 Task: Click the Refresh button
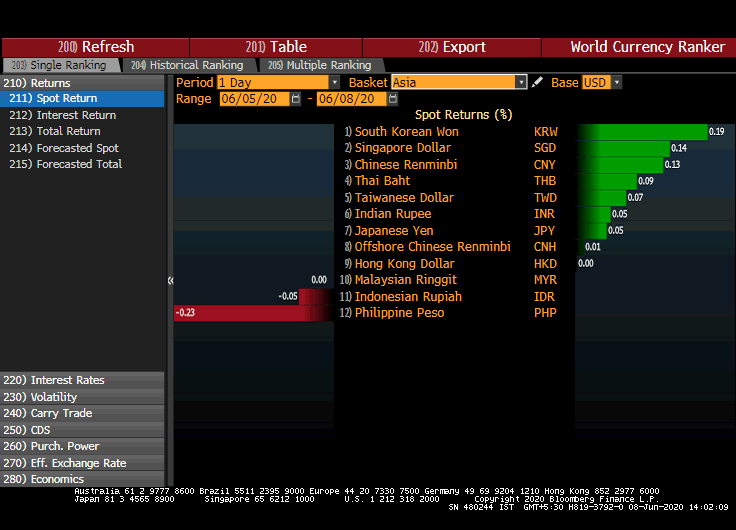(x=96, y=47)
